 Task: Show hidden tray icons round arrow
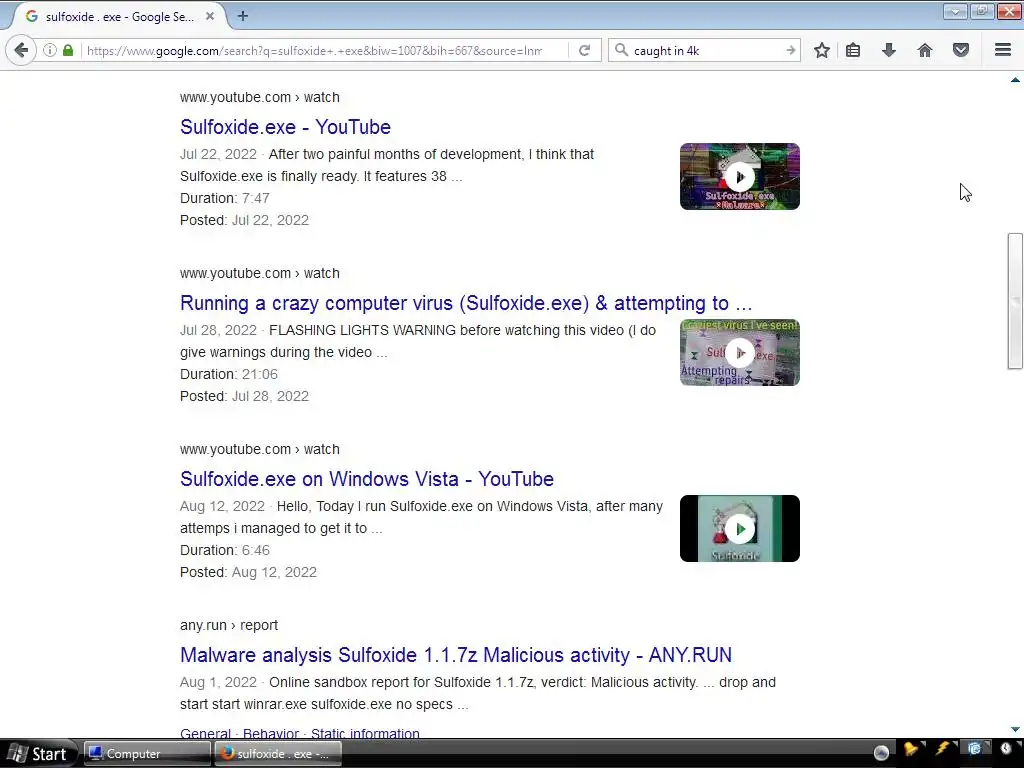(881, 753)
